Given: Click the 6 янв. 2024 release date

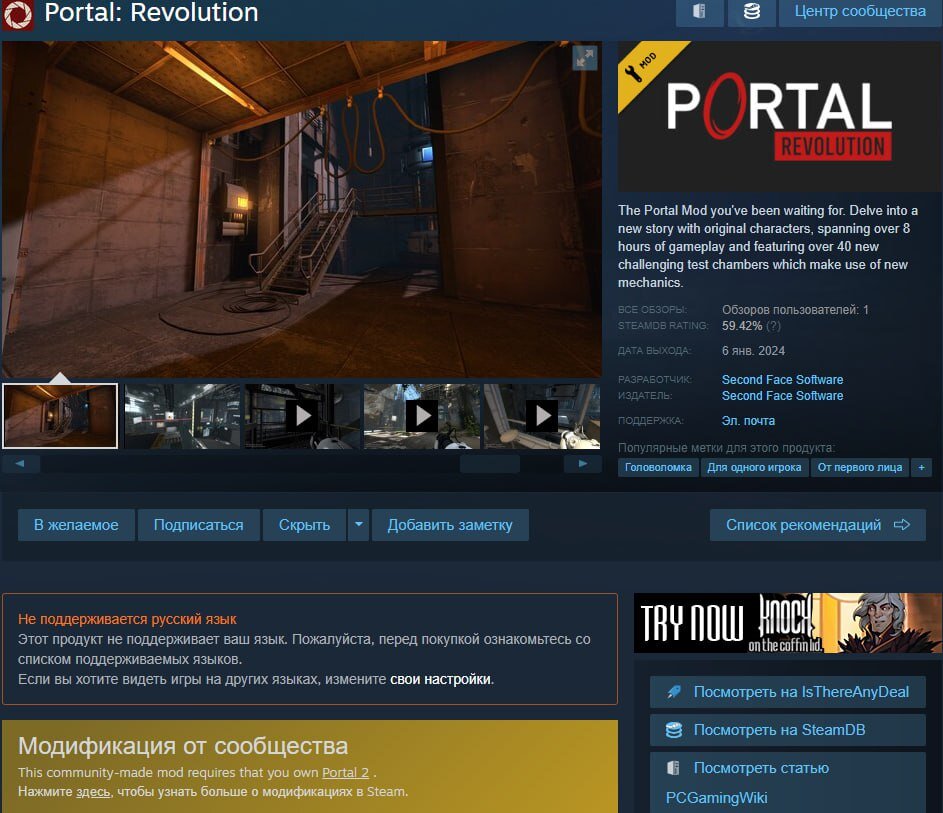Looking at the screenshot, I should pos(753,351).
